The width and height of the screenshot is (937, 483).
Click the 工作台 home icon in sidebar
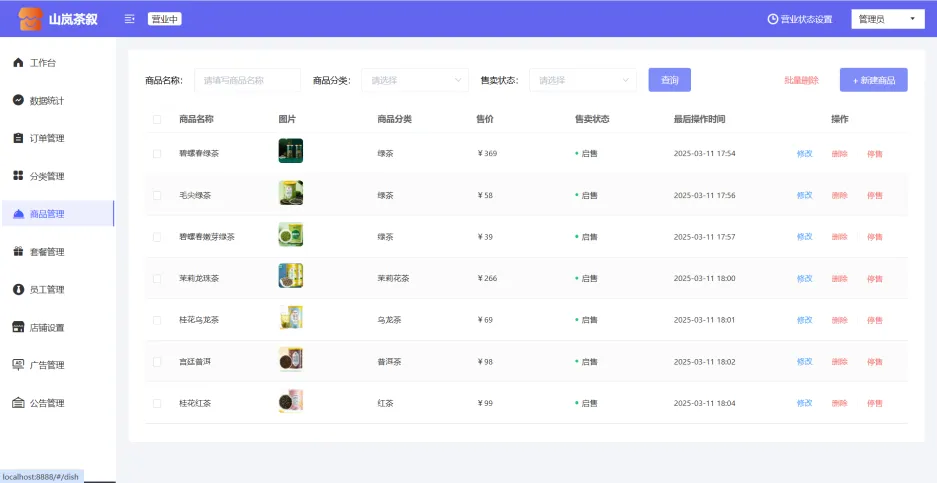coord(18,63)
